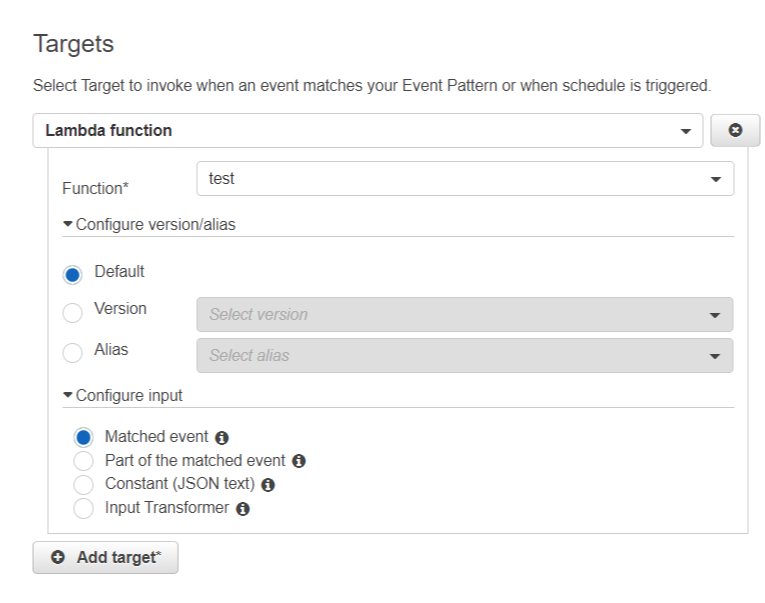Click the Targets heading text
The width and height of the screenshot is (765, 603).
[x=74, y=44]
